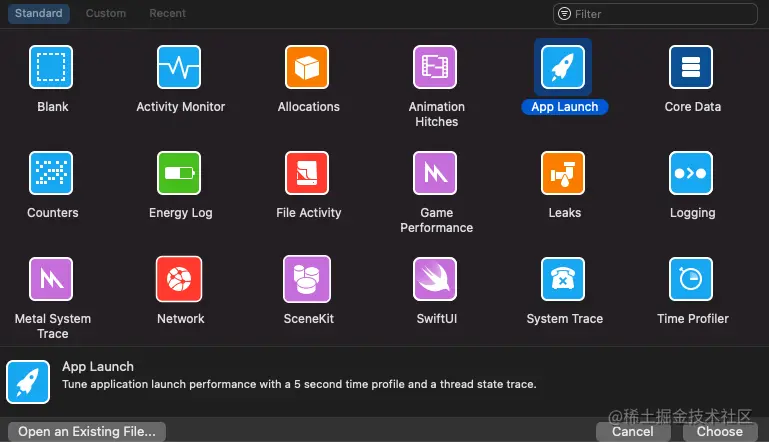Click the Animation Hitches label text
Viewport: 769px width, 442px height.
436,114
